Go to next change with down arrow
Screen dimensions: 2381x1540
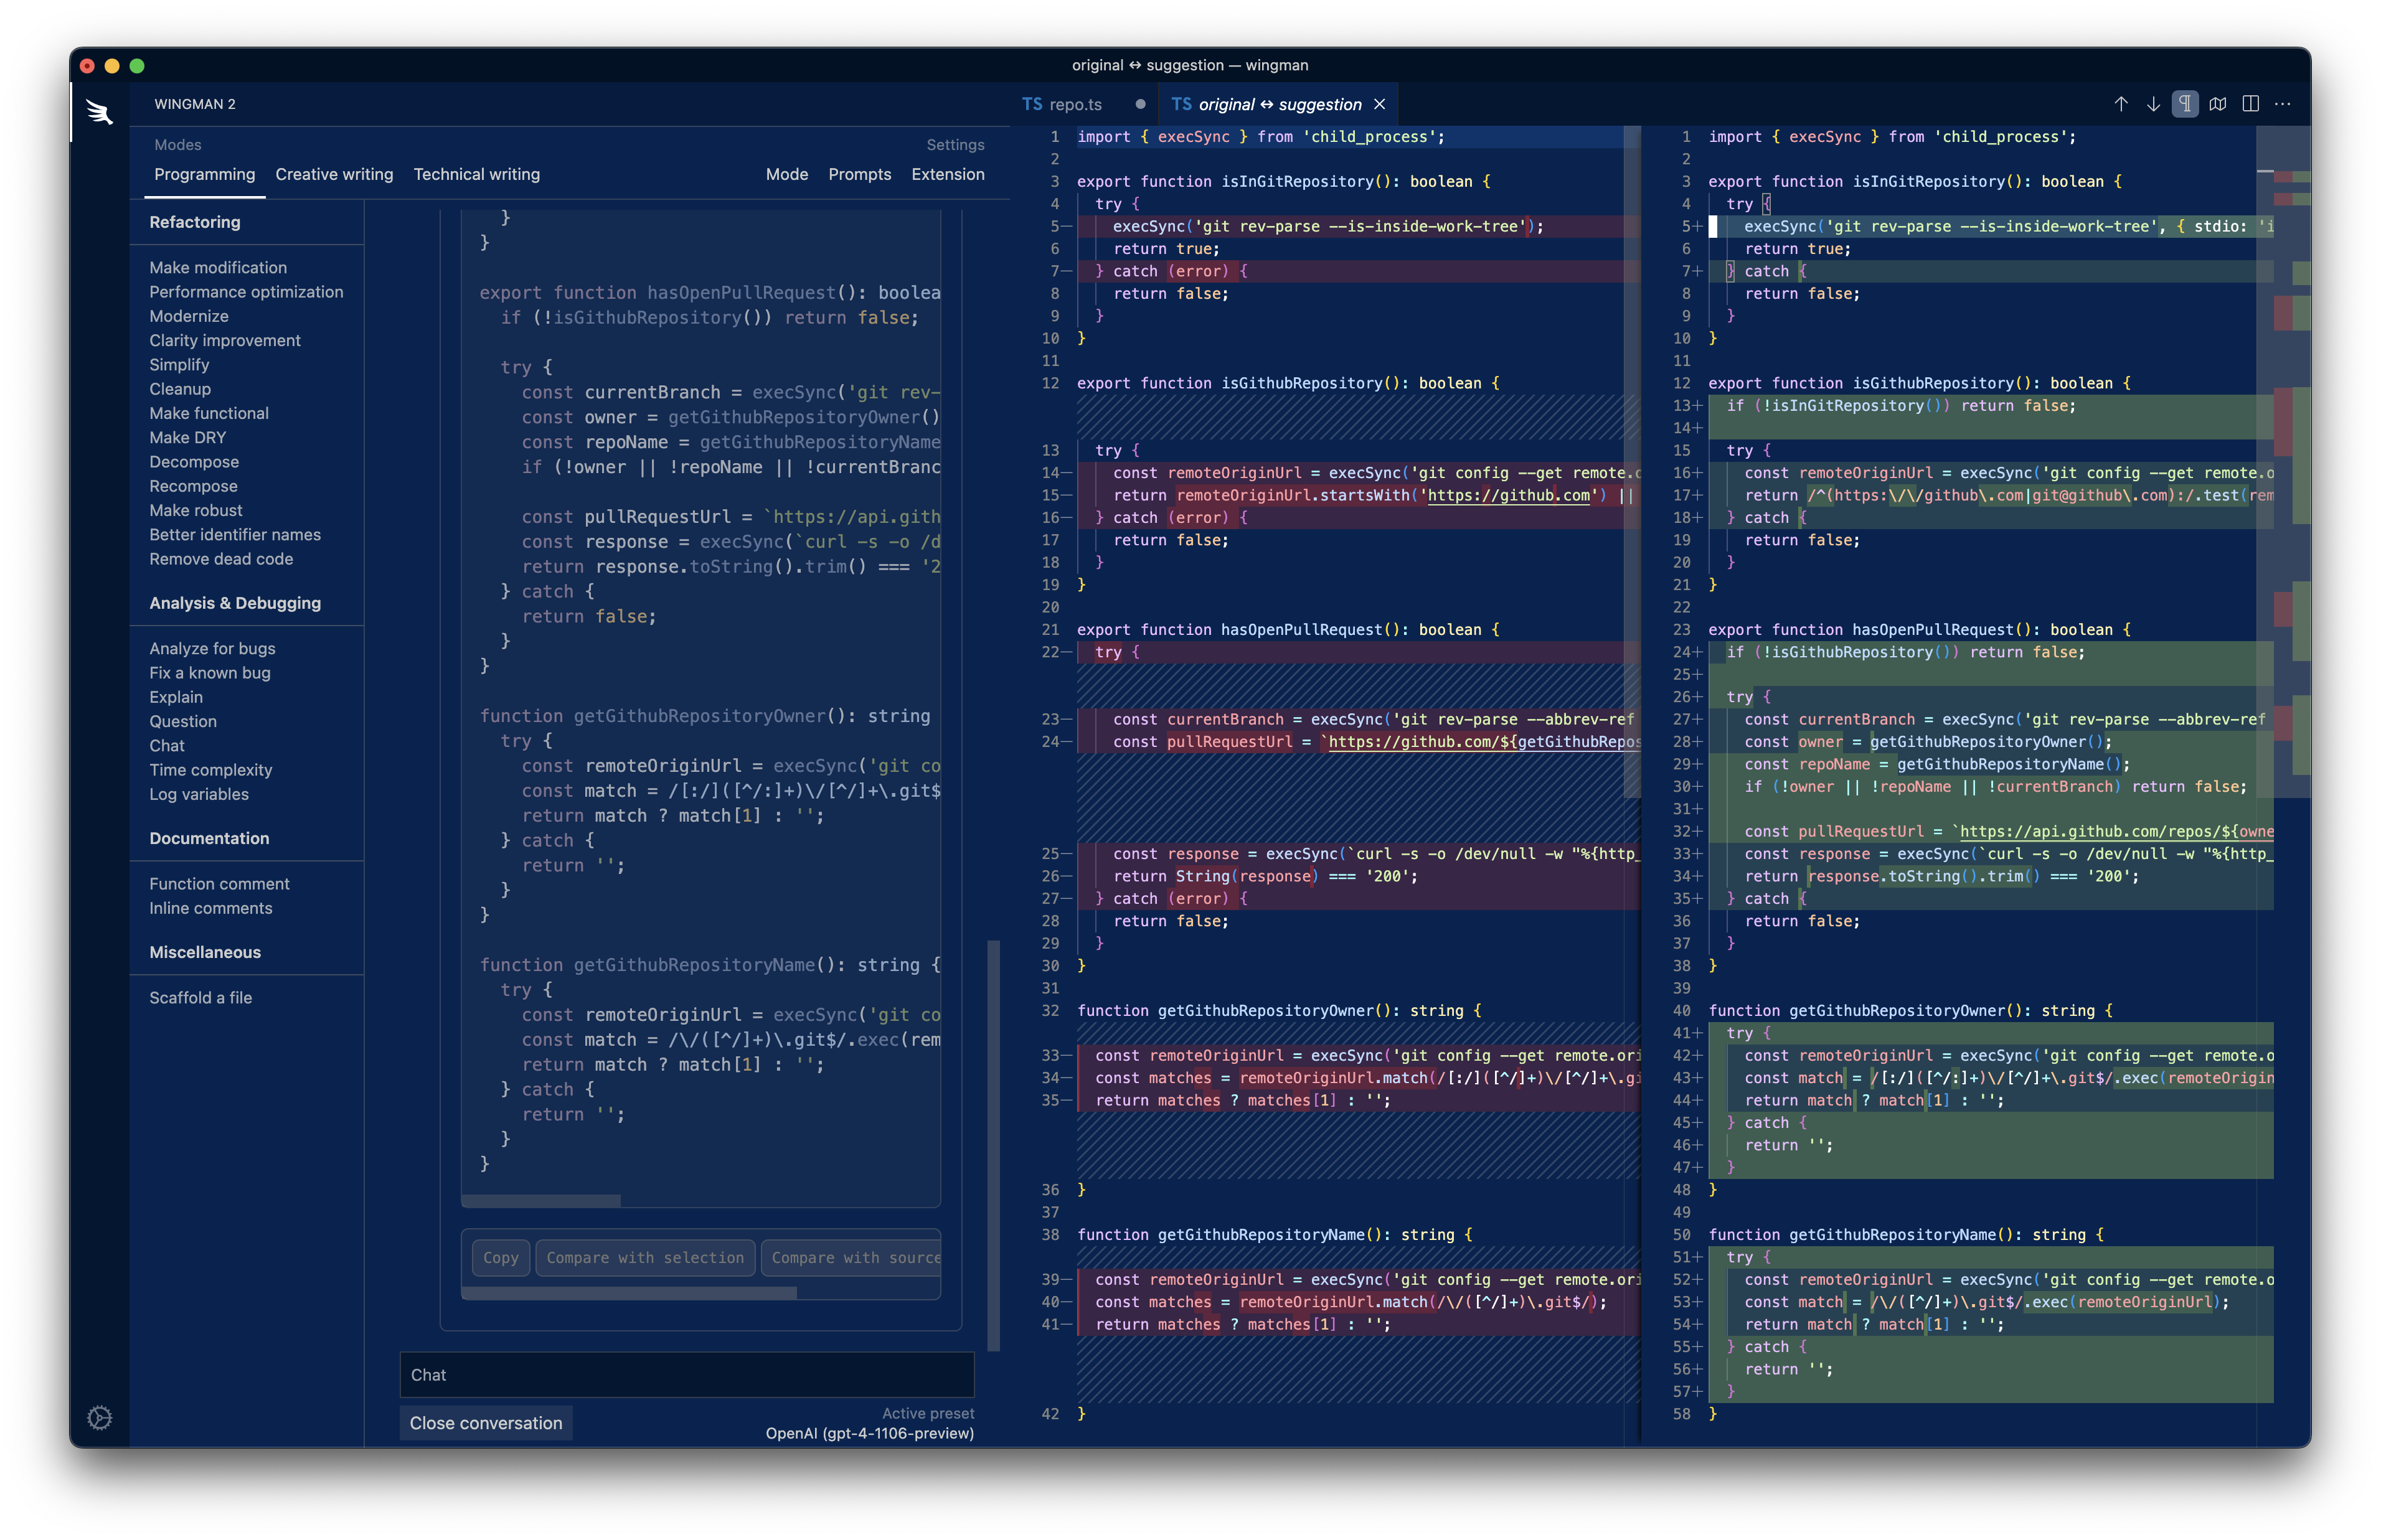[2153, 104]
